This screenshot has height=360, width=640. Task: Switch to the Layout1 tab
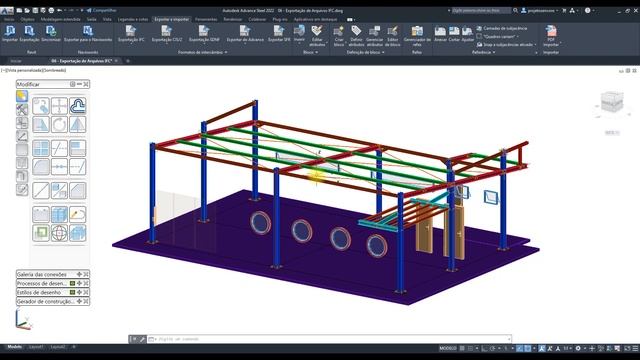point(36,347)
